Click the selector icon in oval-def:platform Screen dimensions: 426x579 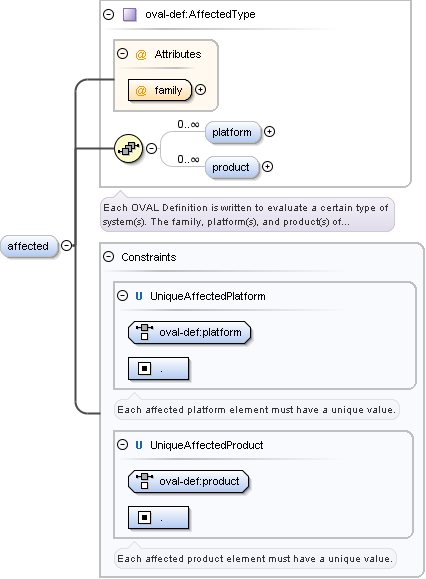pyautogui.click(x=144, y=332)
